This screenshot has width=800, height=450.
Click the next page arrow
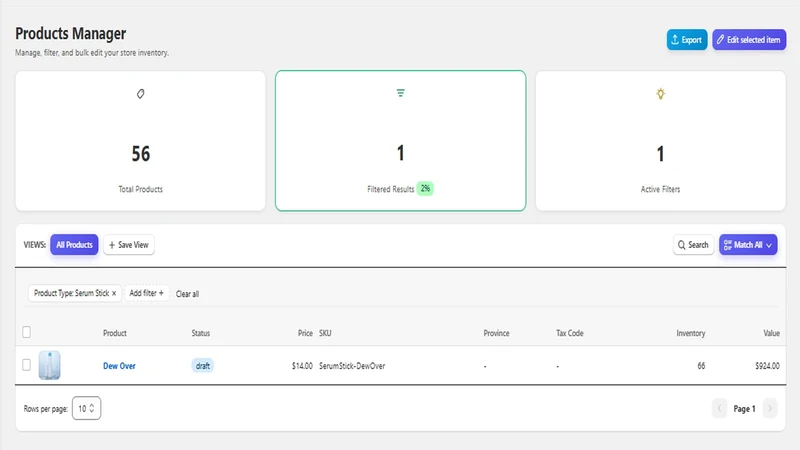click(x=770, y=408)
